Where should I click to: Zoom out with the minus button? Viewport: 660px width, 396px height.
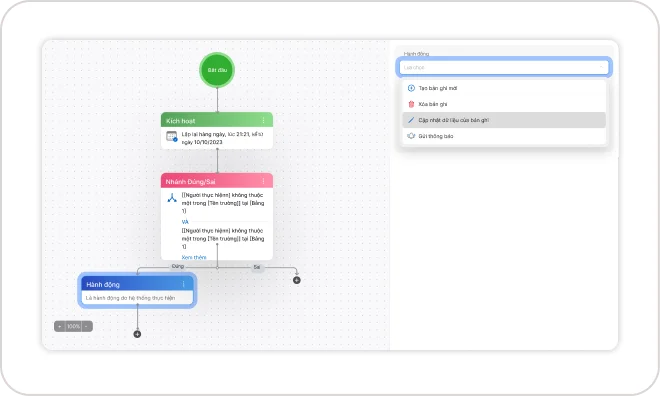coord(86,326)
